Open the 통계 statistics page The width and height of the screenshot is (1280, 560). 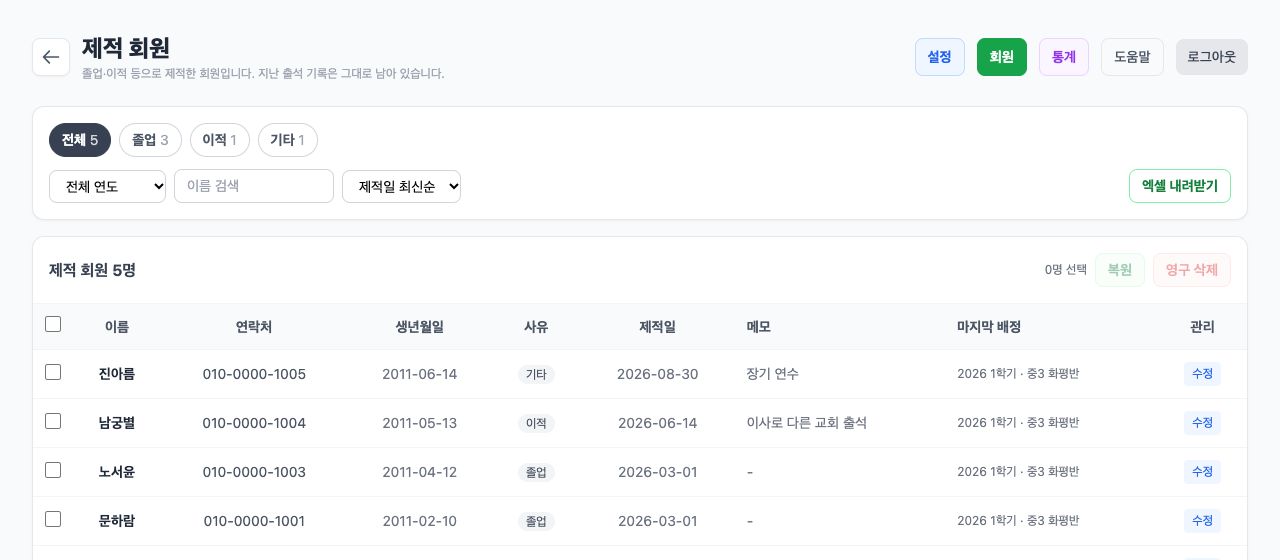[1064, 57]
